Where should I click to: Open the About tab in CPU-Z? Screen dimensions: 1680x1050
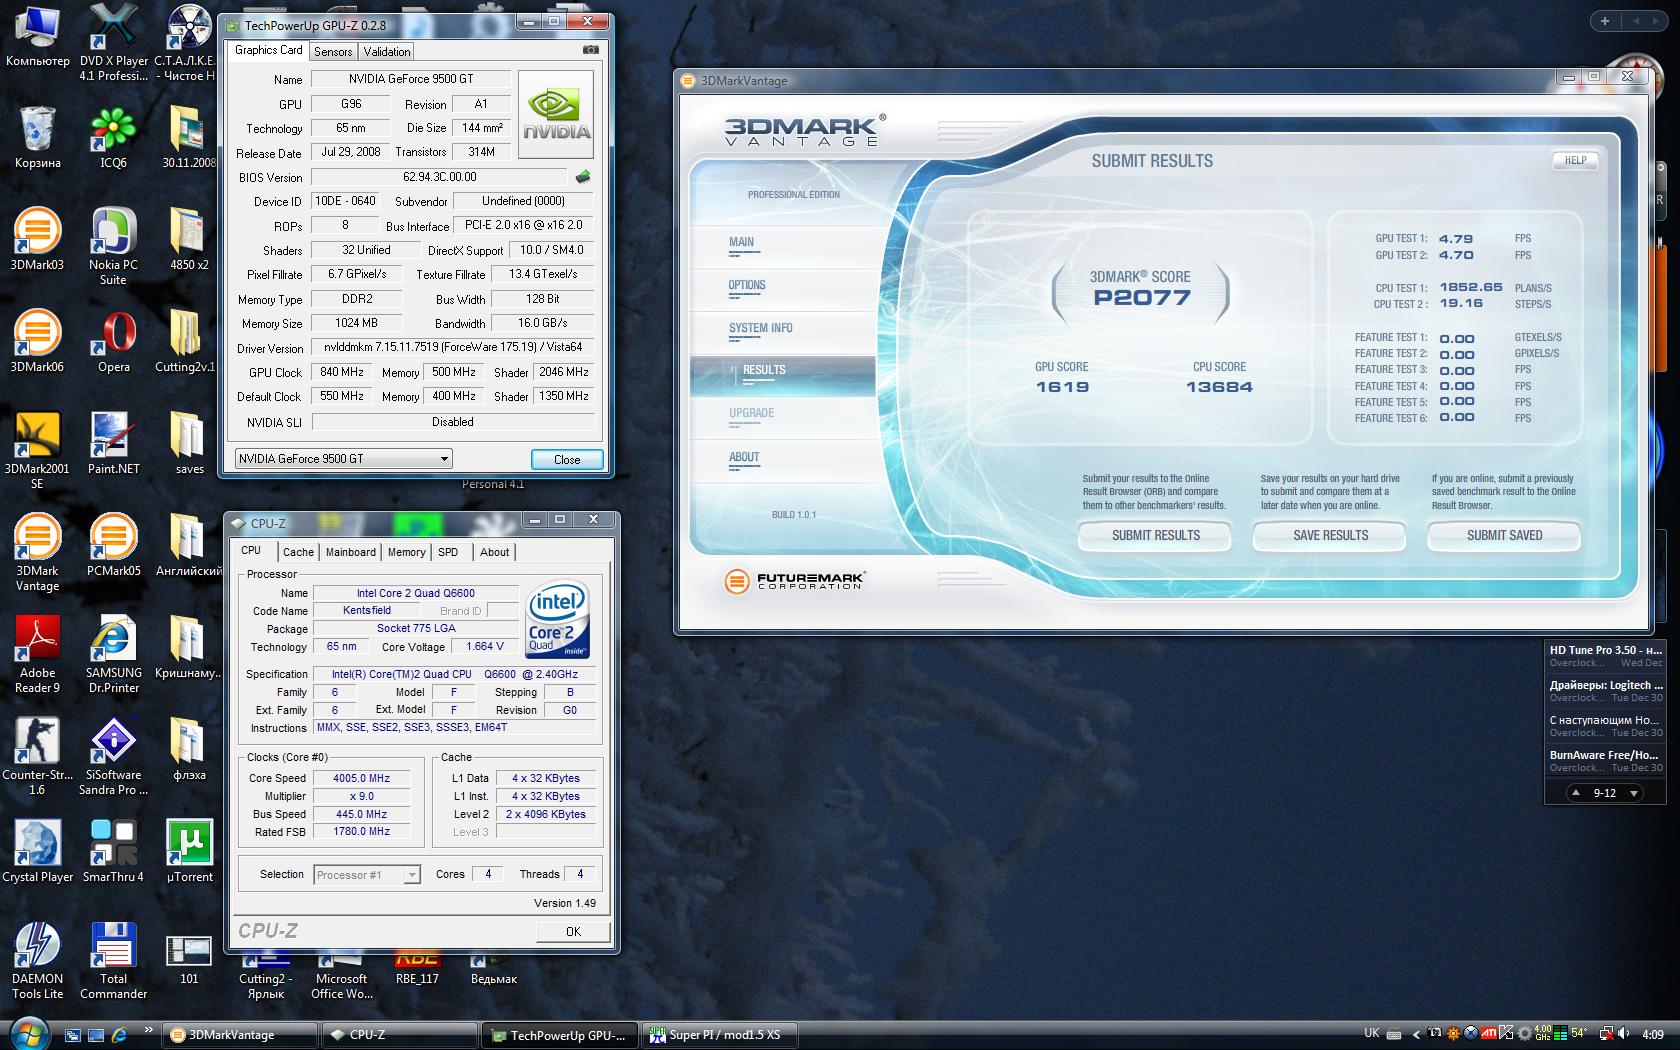[x=494, y=552]
